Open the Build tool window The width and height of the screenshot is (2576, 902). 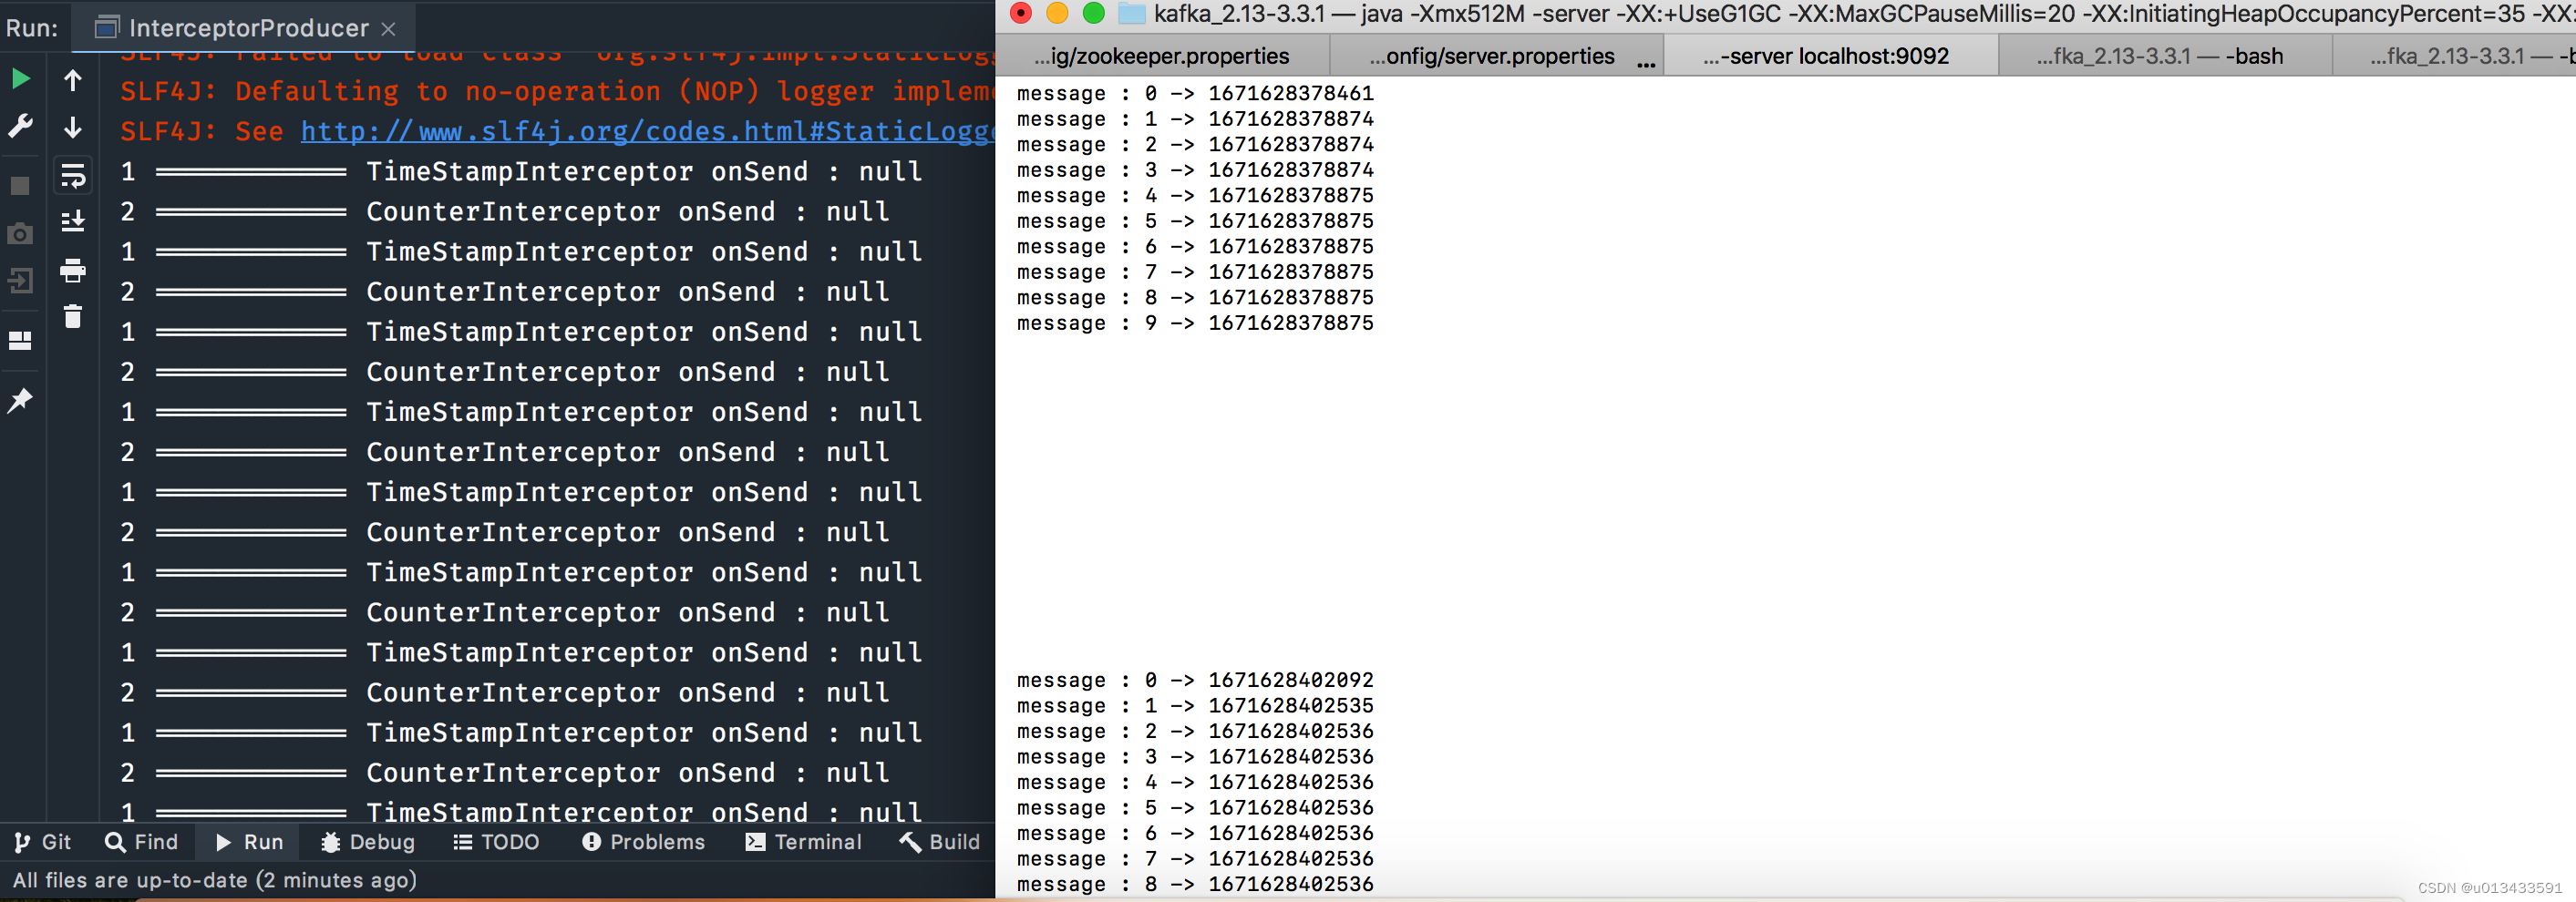pos(939,842)
